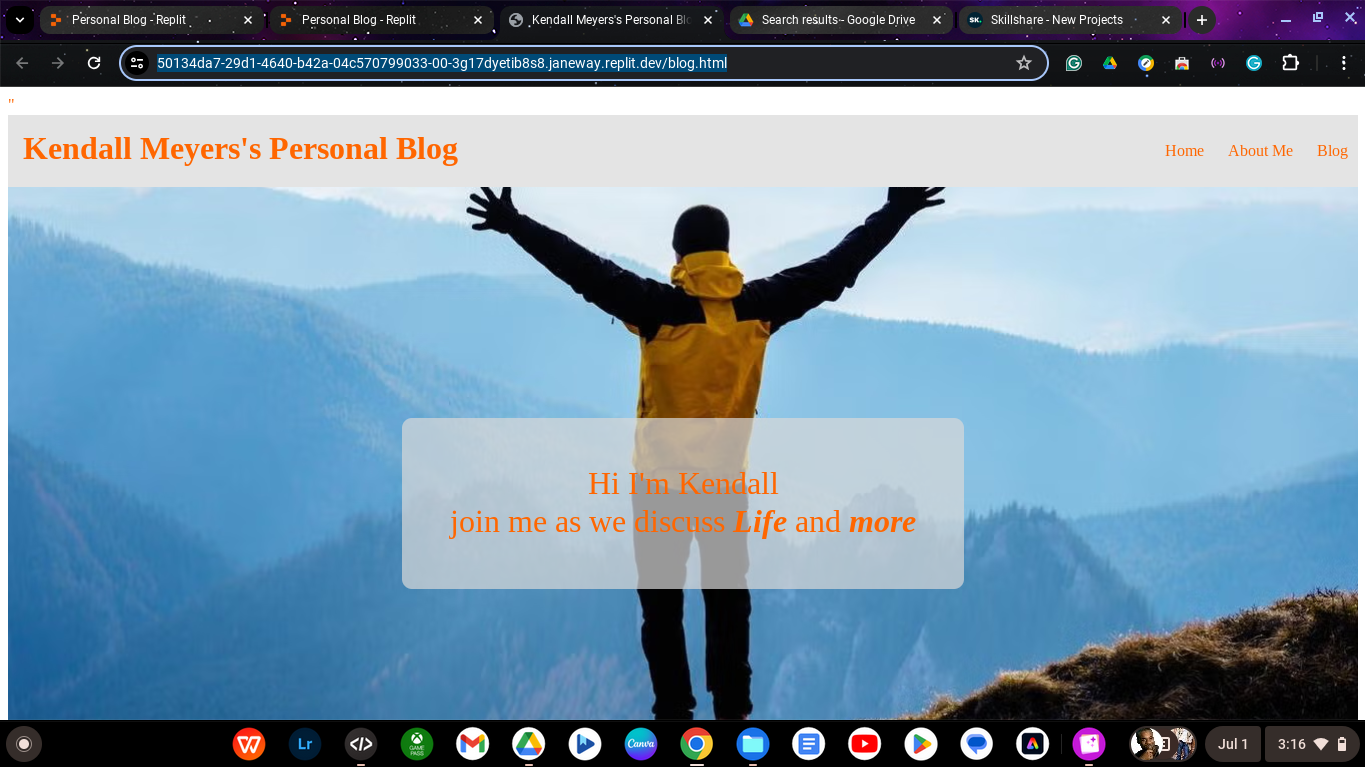1365x767 pixels.
Task: Launch Adobe Express from the shelf
Action: pos(1033,744)
